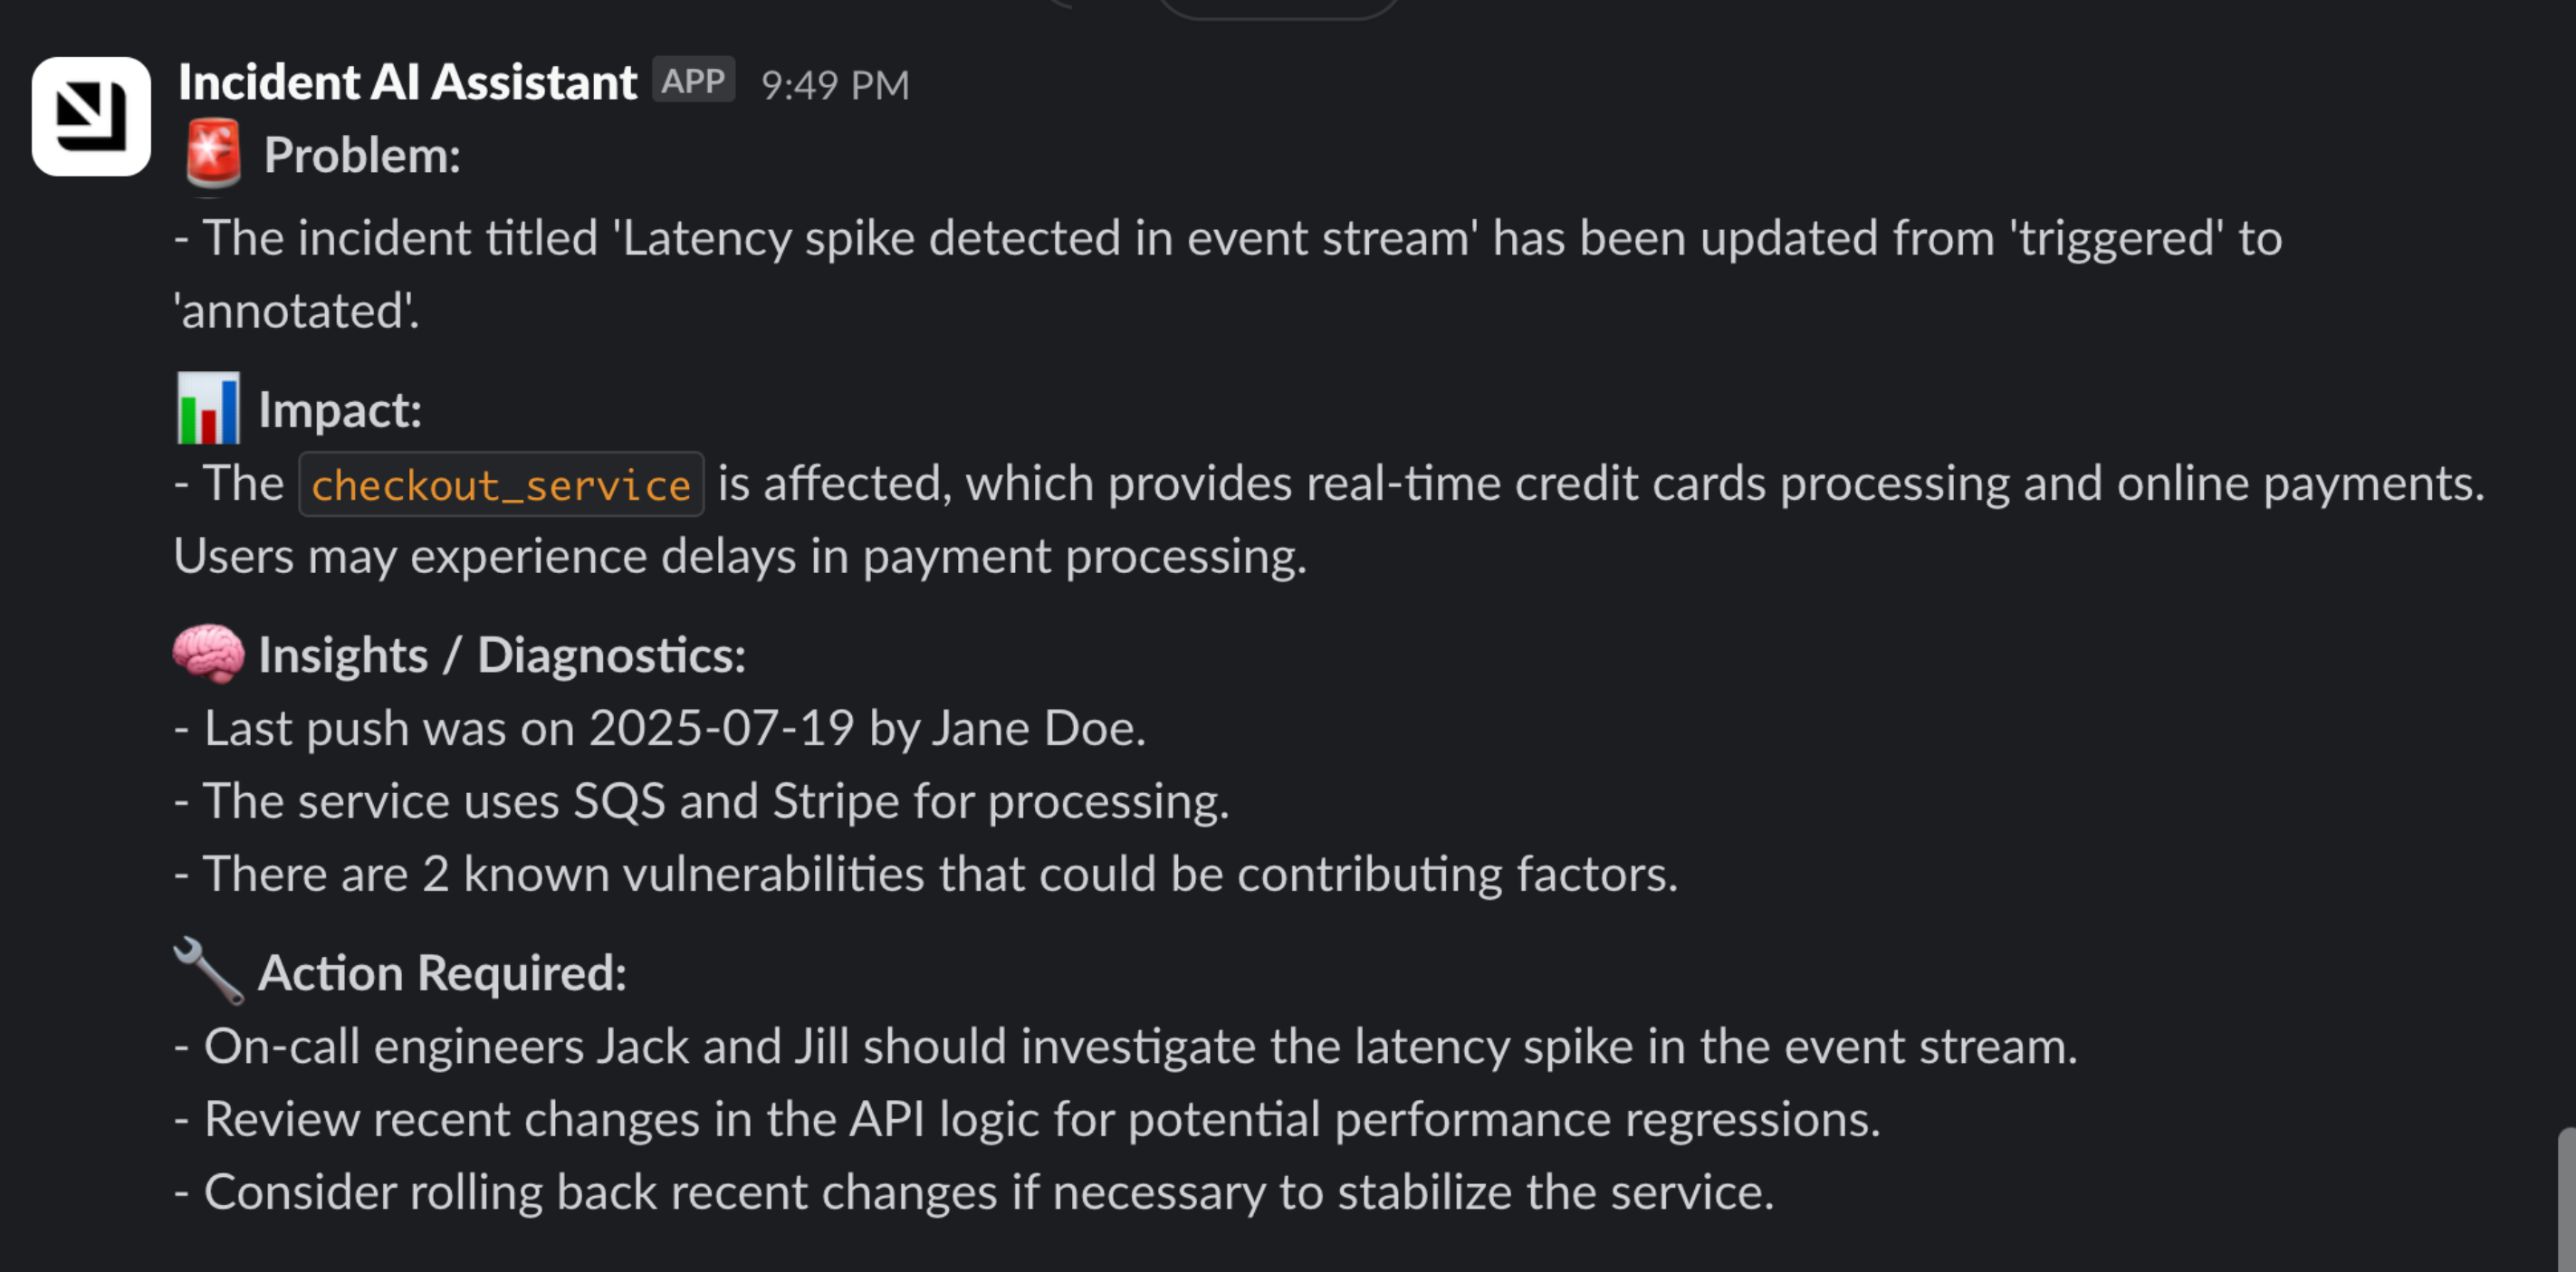Click the Insights / Diagnostics: heading
The image size is (2576, 1272).
502,656
